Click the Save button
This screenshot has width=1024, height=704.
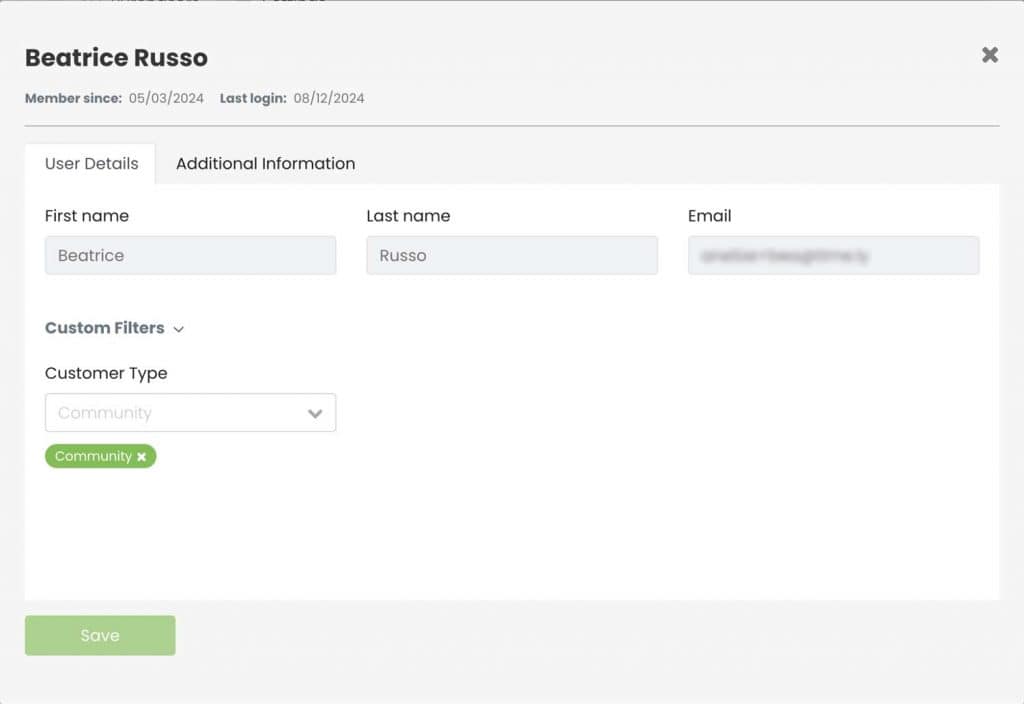point(99,635)
